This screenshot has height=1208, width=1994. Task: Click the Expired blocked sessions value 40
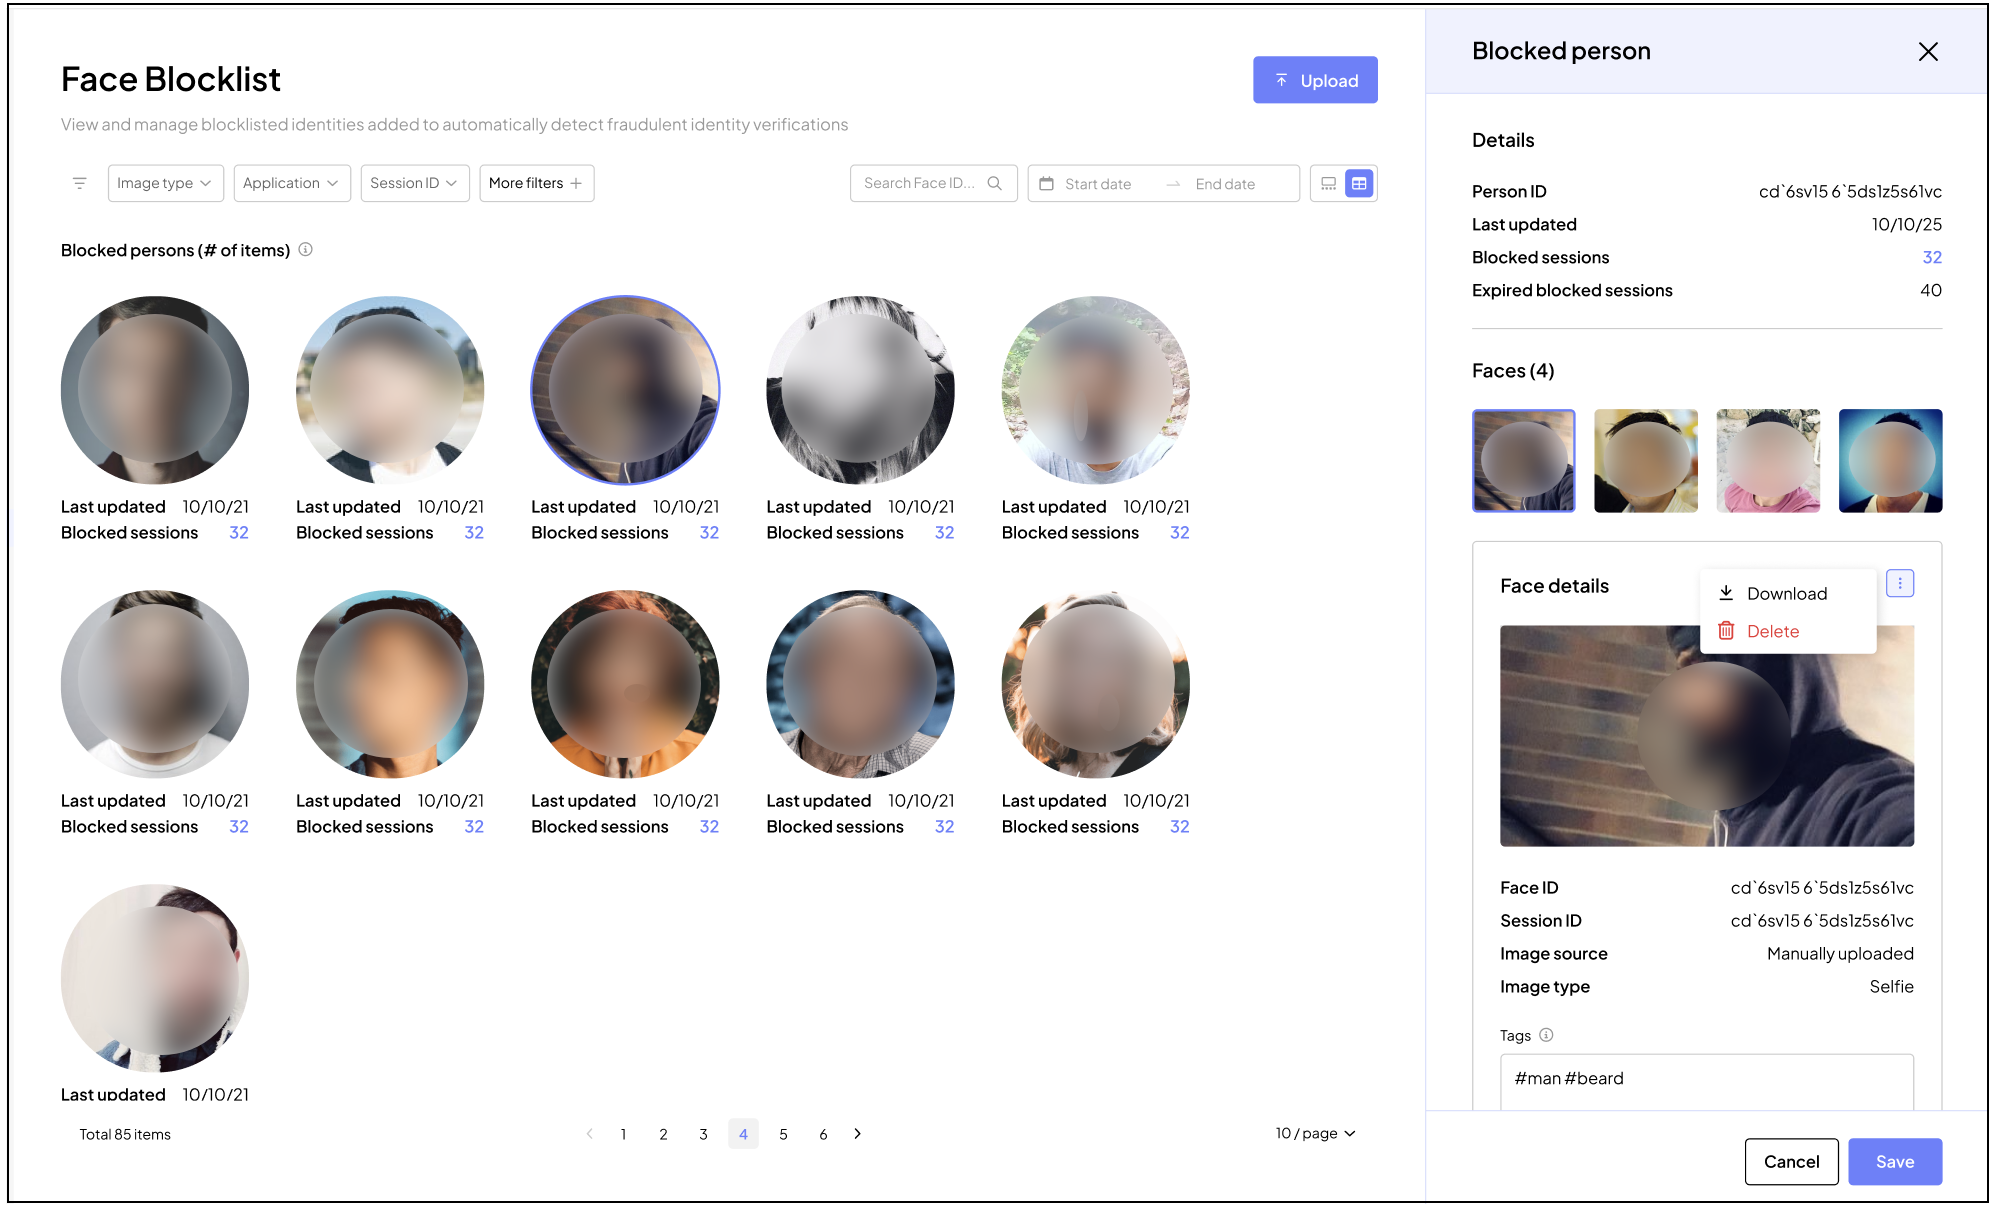pyautogui.click(x=1931, y=290)
